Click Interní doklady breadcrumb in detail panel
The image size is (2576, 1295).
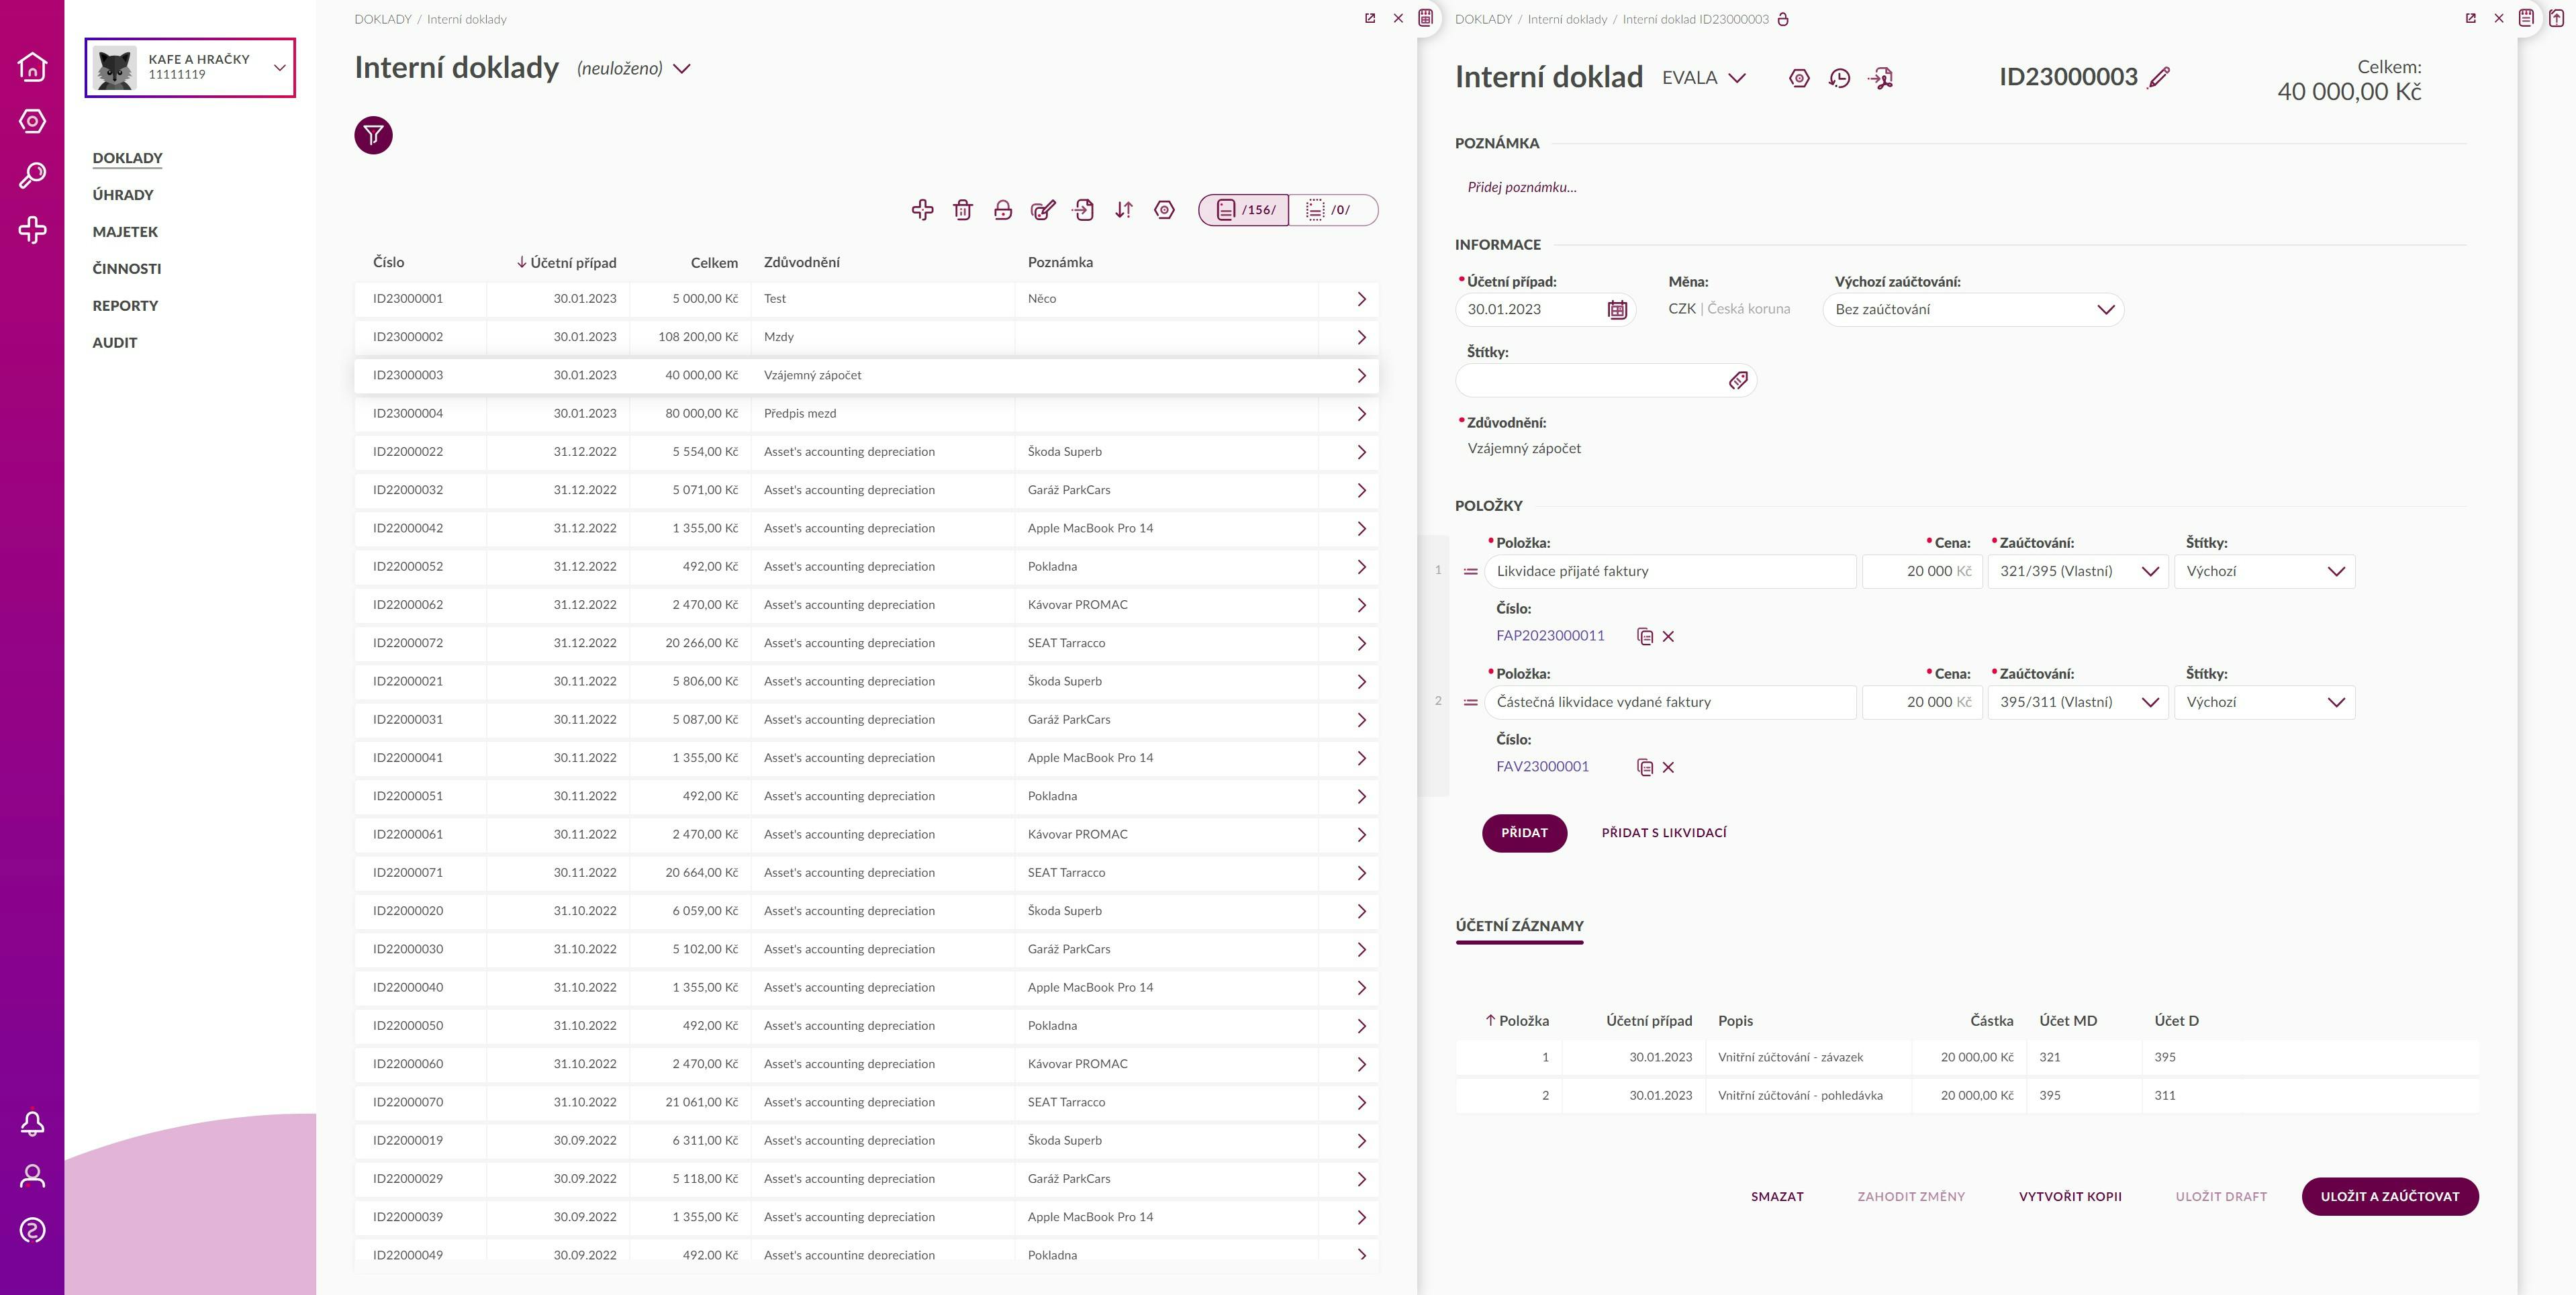coord(1567,19)
